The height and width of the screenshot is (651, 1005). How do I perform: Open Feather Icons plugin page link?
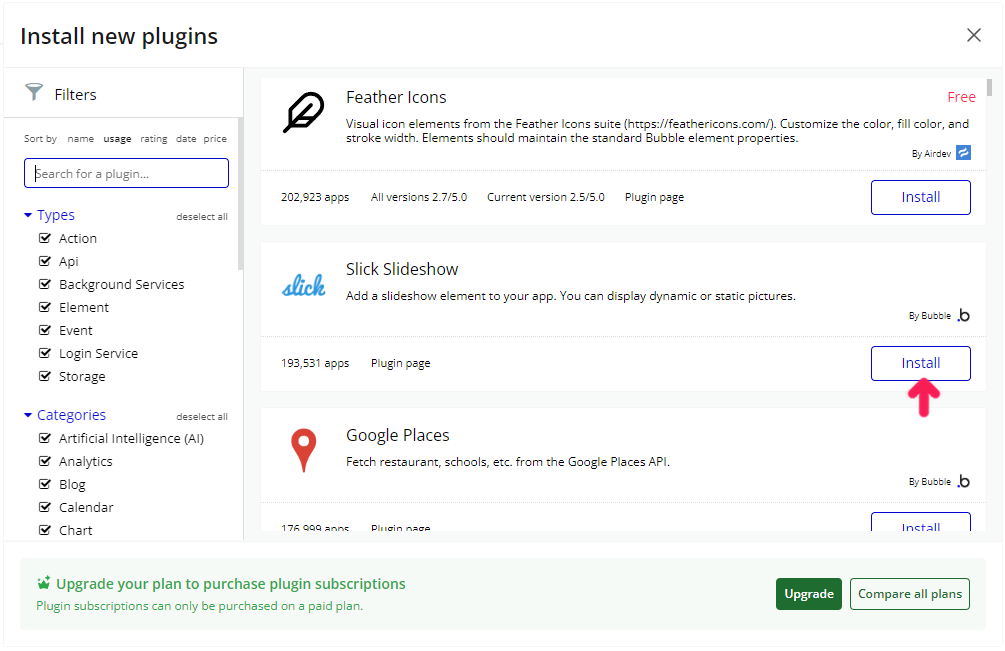click(654, 197)
